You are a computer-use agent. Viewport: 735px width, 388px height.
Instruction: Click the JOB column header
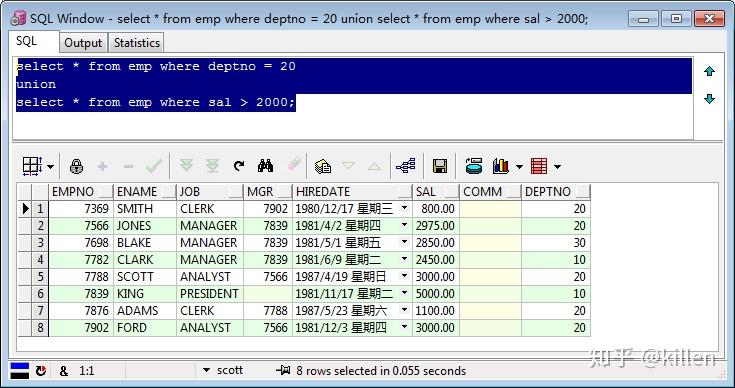click(x=210, y=192)
